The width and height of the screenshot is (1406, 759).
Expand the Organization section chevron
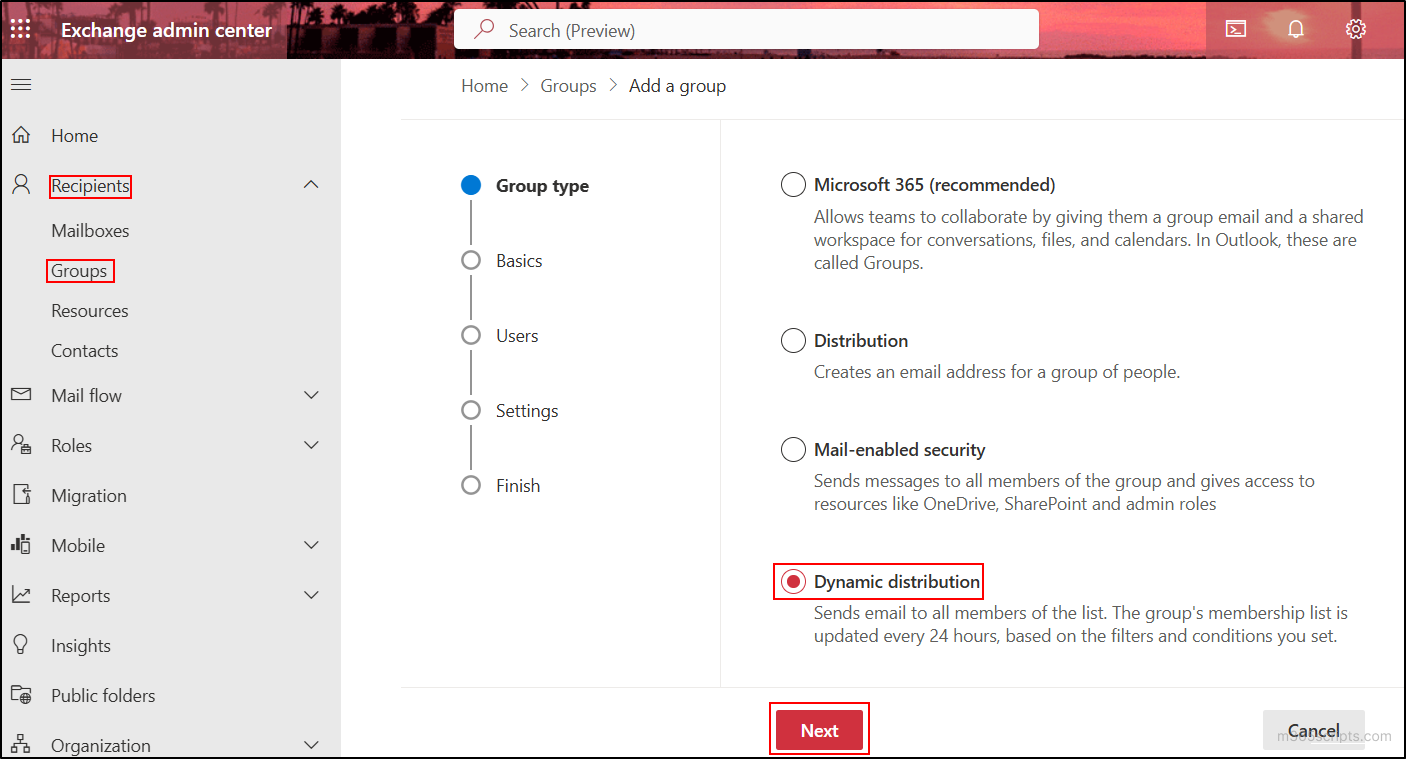(311, 745)
